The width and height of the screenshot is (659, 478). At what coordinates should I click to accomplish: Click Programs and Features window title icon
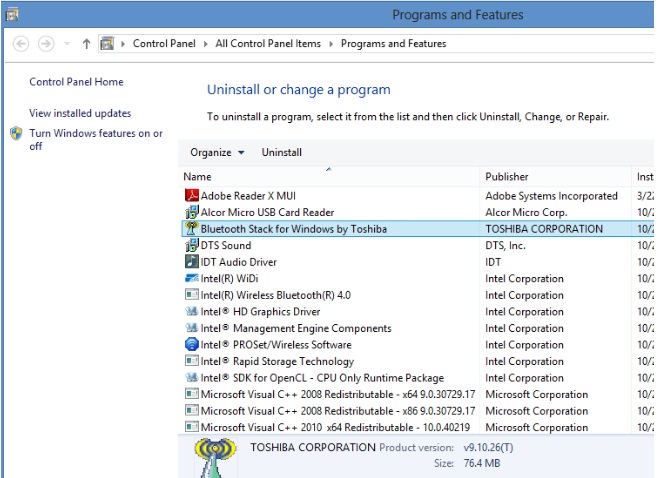[x=12, y=15]
